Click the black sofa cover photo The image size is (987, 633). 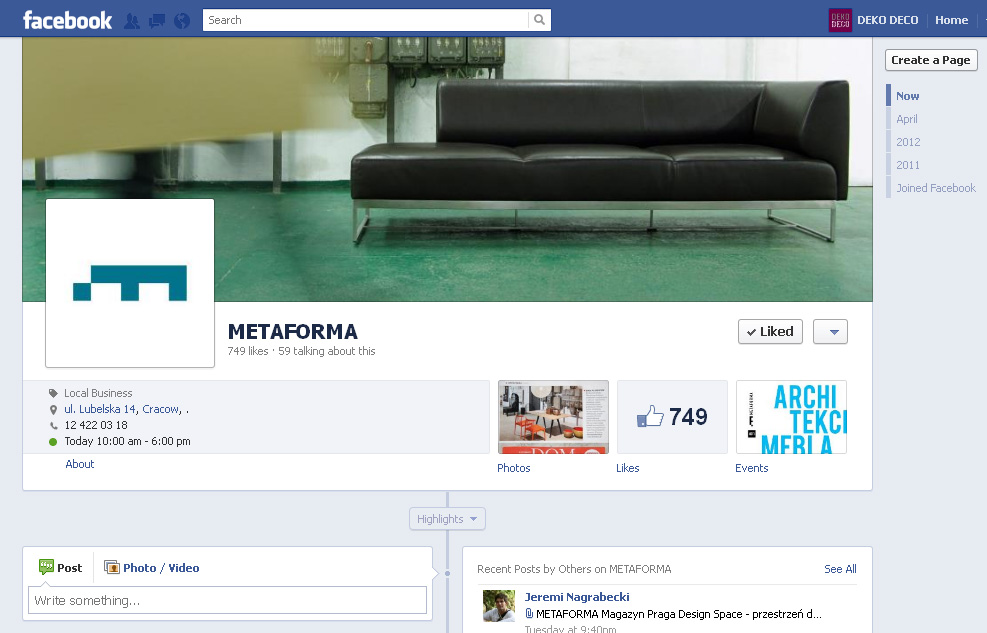(x=447, y=169)
